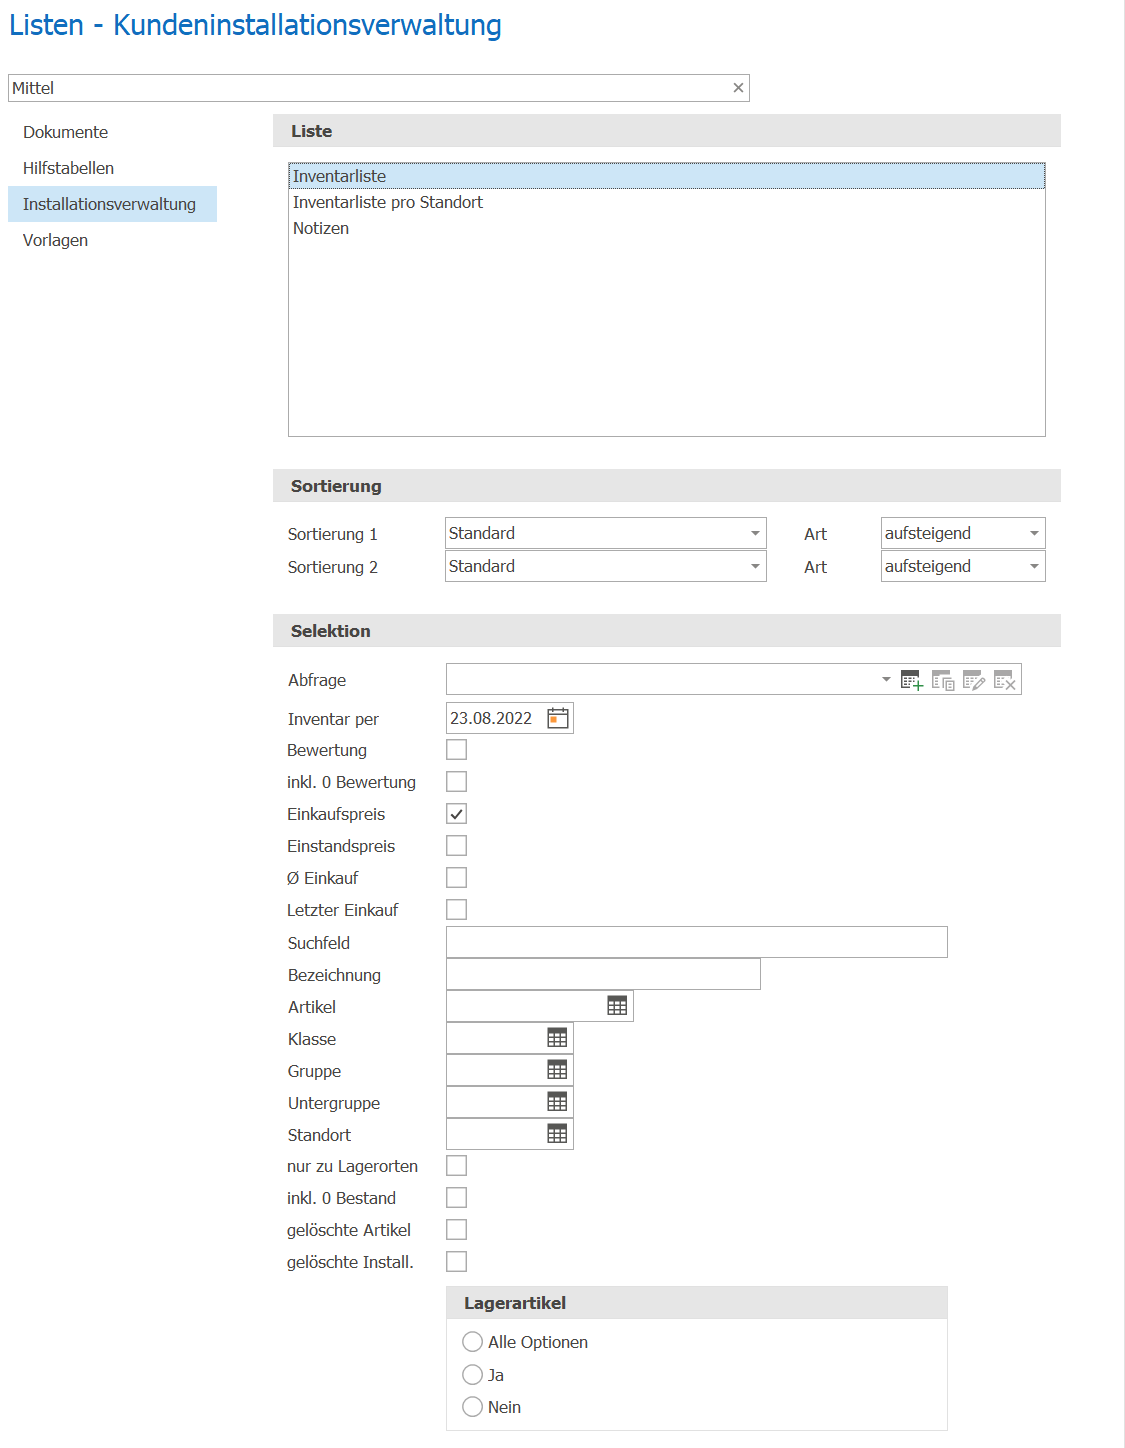Select the Alle Optionen radio button
1125x1448 pixels.
[x=473, y=1342]
